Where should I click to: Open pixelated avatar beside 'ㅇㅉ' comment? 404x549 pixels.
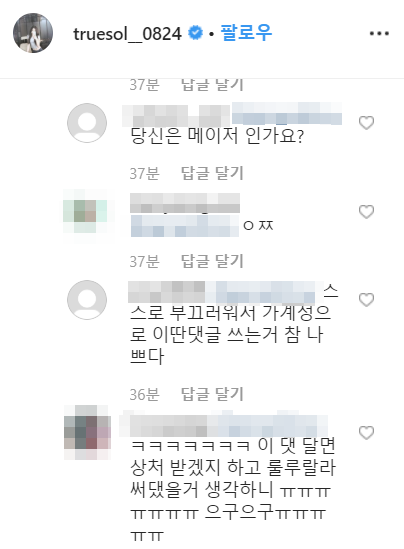click(x=85, y=211)
